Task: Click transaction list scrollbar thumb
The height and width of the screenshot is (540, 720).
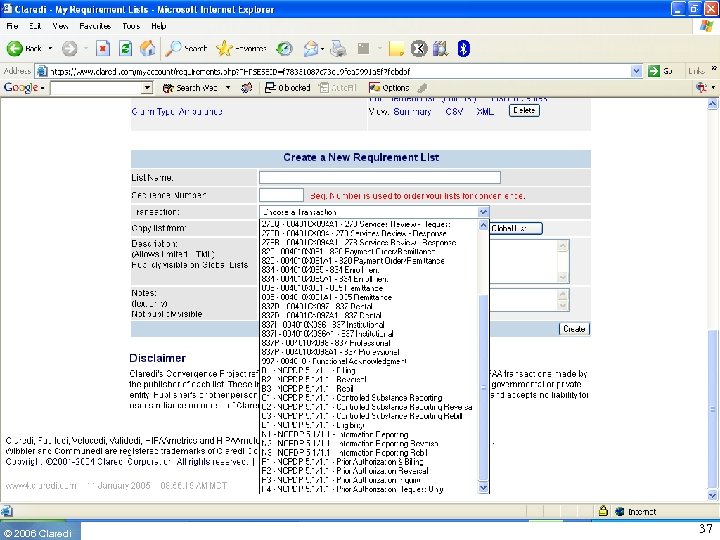Action: 483,388
